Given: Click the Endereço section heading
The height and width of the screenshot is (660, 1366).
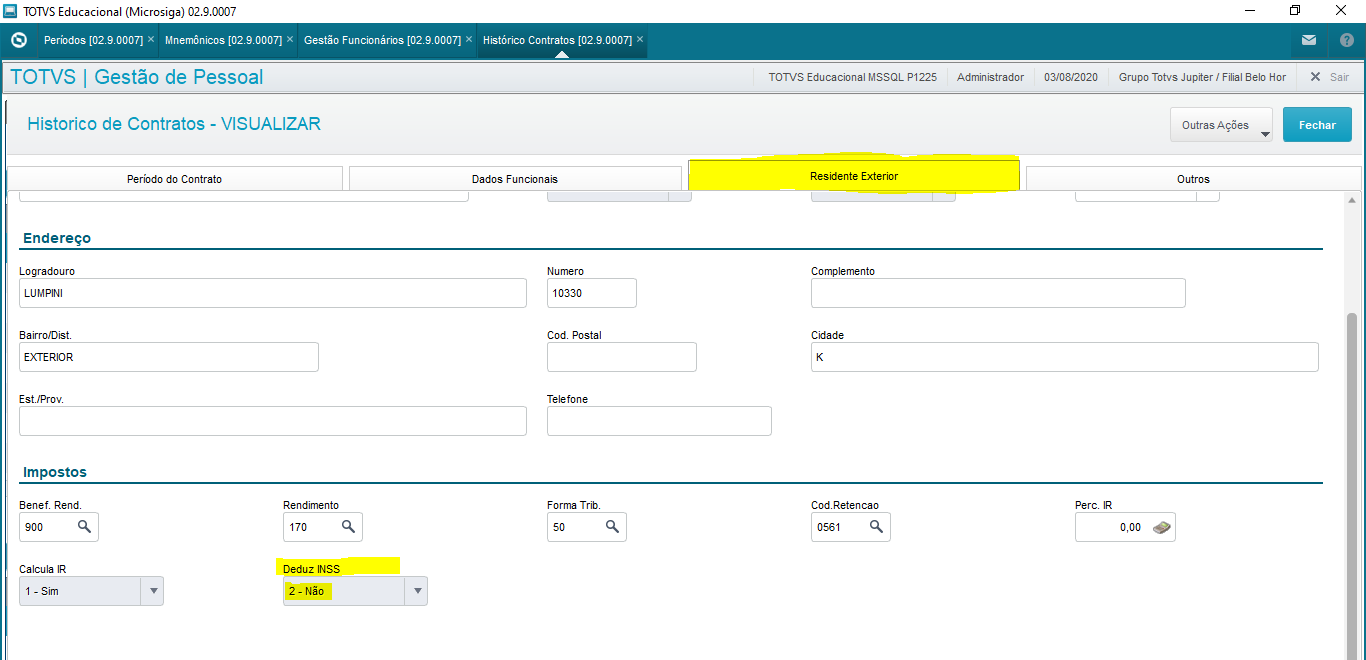Looking at the screenshot, I should pos(55,238).
